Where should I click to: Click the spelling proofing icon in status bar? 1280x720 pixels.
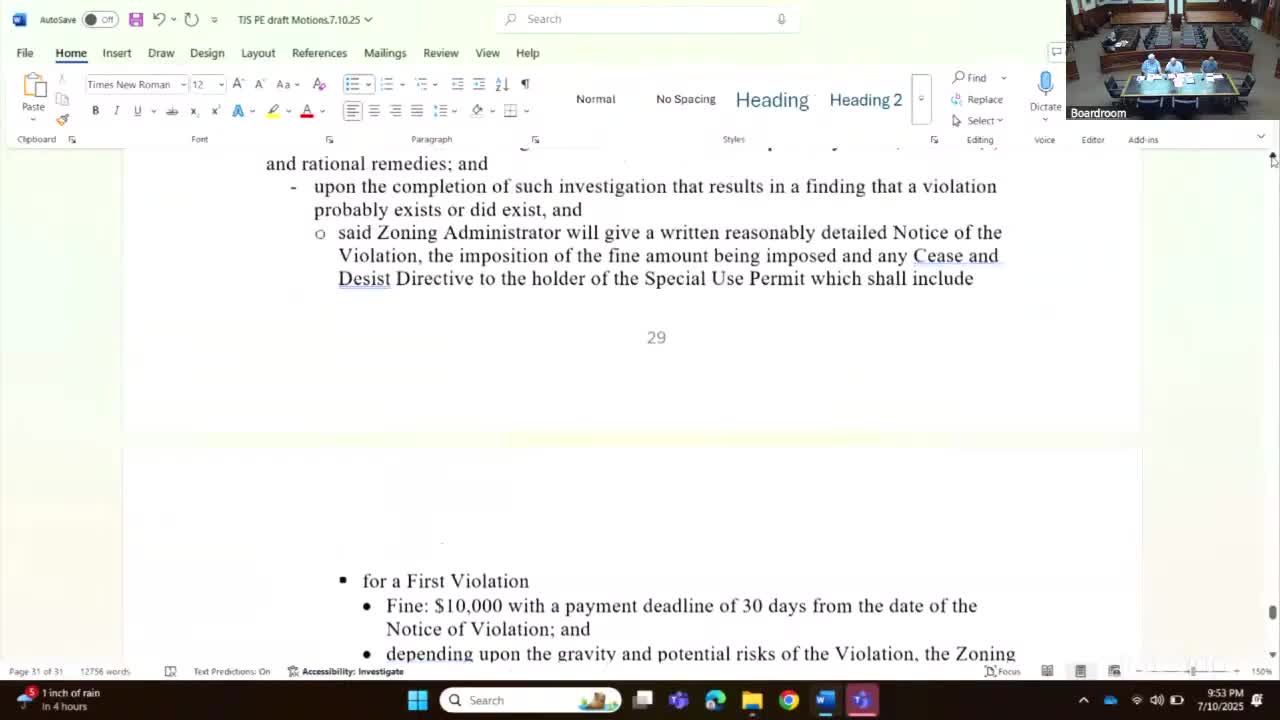(x=170, y=671)
